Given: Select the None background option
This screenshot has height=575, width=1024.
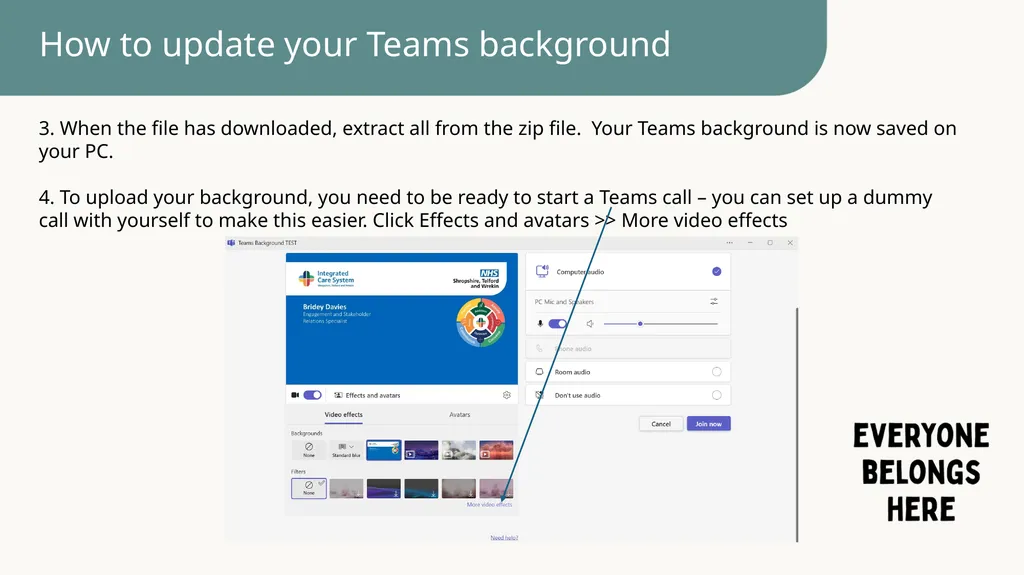Looking at the screenshot, I should (309, 450).
